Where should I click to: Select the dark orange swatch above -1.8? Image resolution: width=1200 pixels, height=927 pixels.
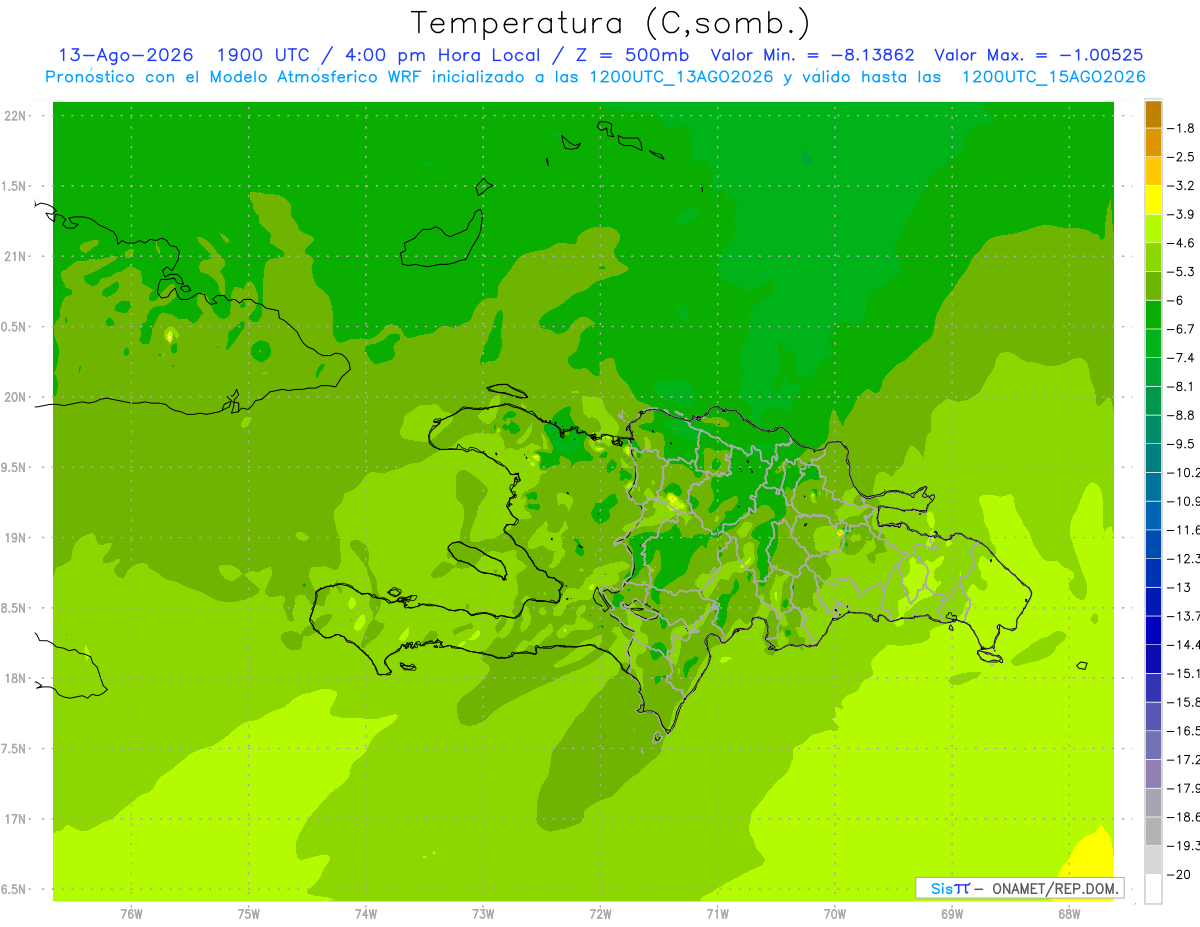[x=1153, y=114]
